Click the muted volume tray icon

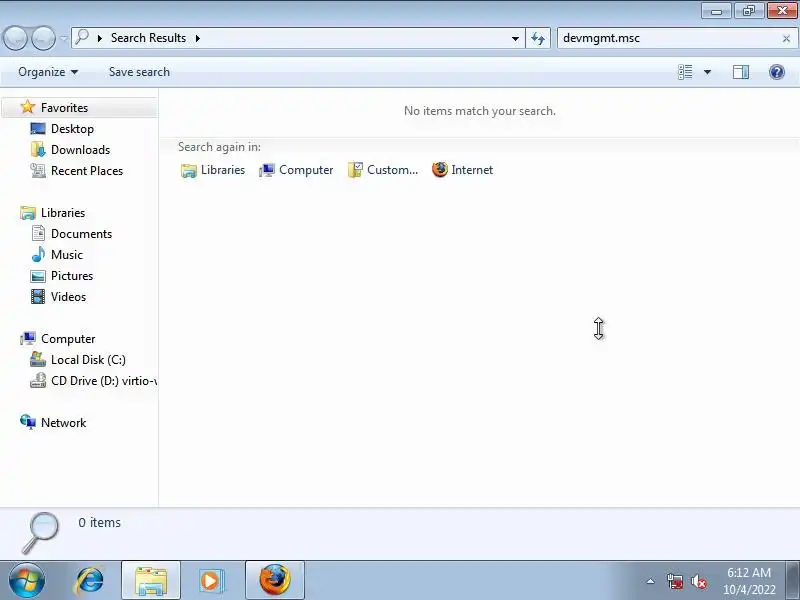pos(698,581)
